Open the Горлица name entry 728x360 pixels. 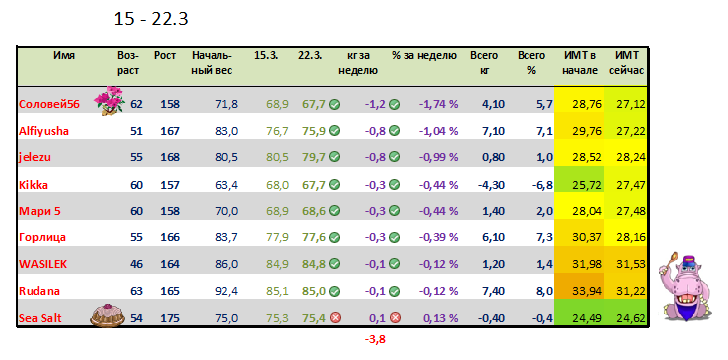click(x=42, y=238)
